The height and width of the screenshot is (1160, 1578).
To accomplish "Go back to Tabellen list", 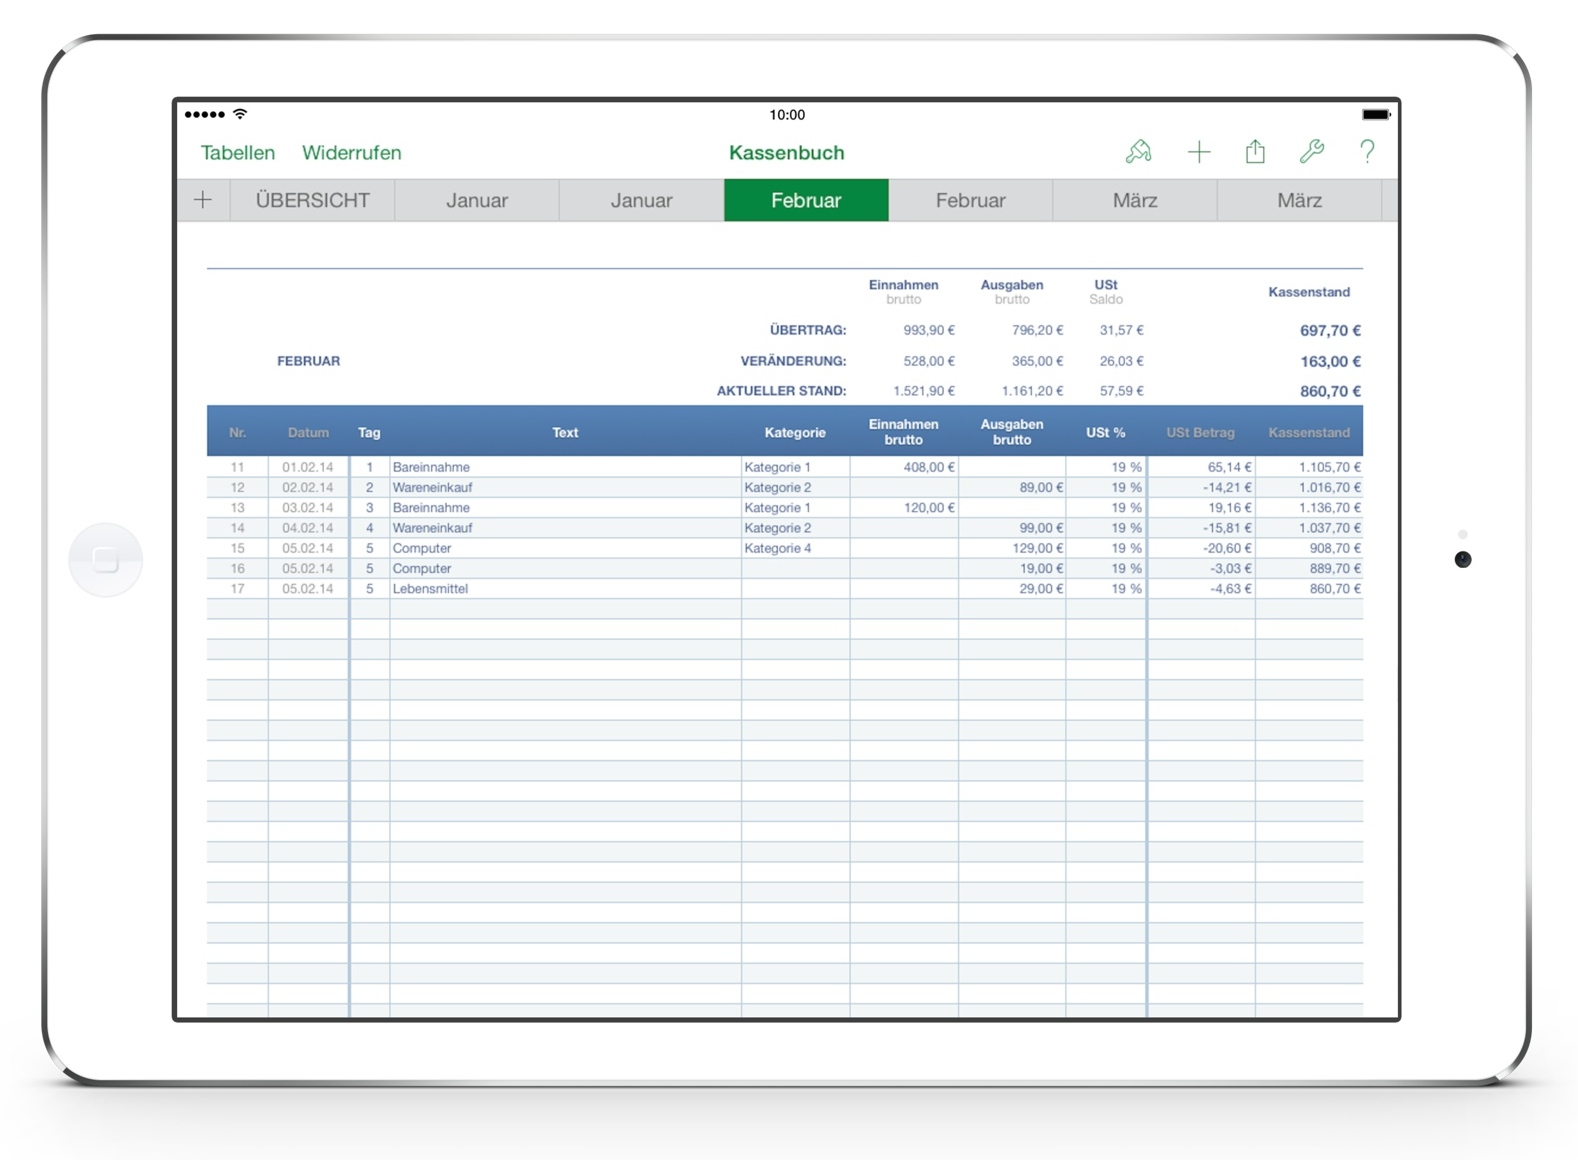I will click(x=238, y=153).
